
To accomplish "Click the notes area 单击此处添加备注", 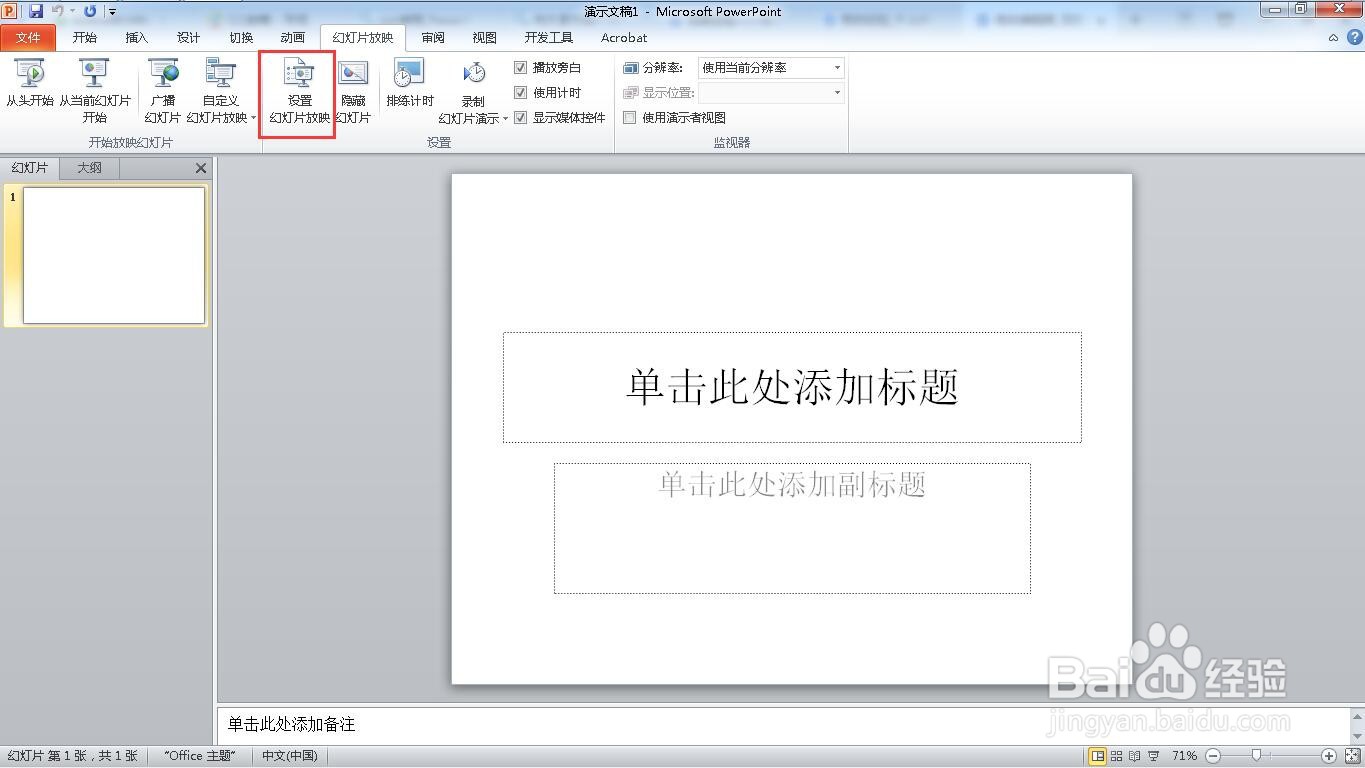I will click(x=784, y=724).
